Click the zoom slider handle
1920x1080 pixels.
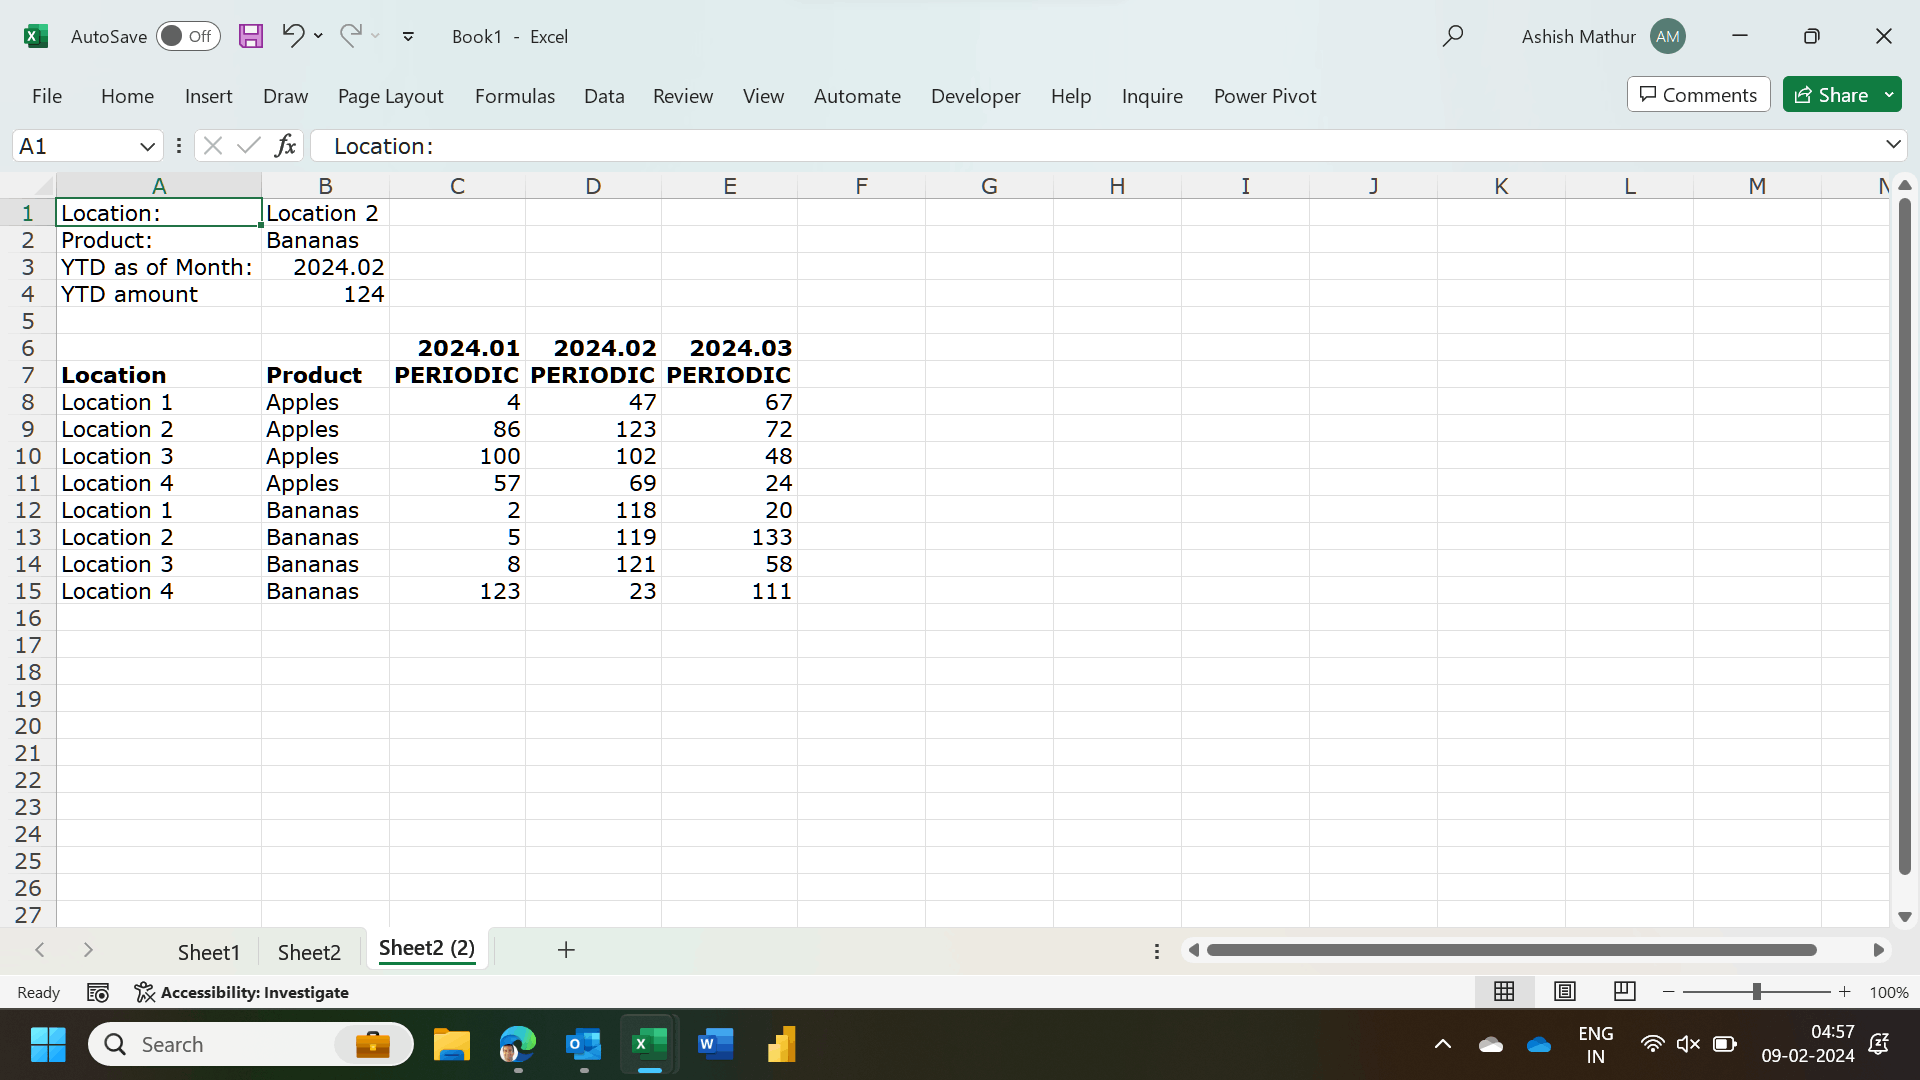[x=1757, y=992]
